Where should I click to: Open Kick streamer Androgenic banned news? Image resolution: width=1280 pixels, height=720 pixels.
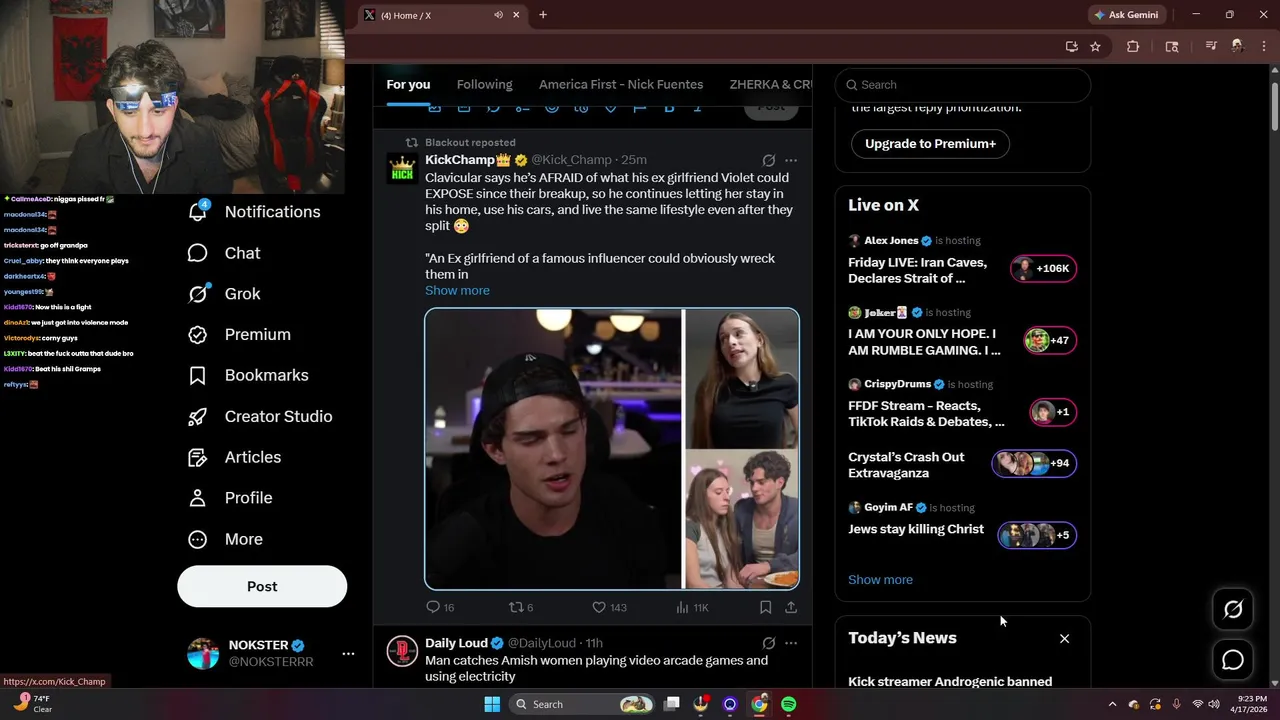click(950, 682)
